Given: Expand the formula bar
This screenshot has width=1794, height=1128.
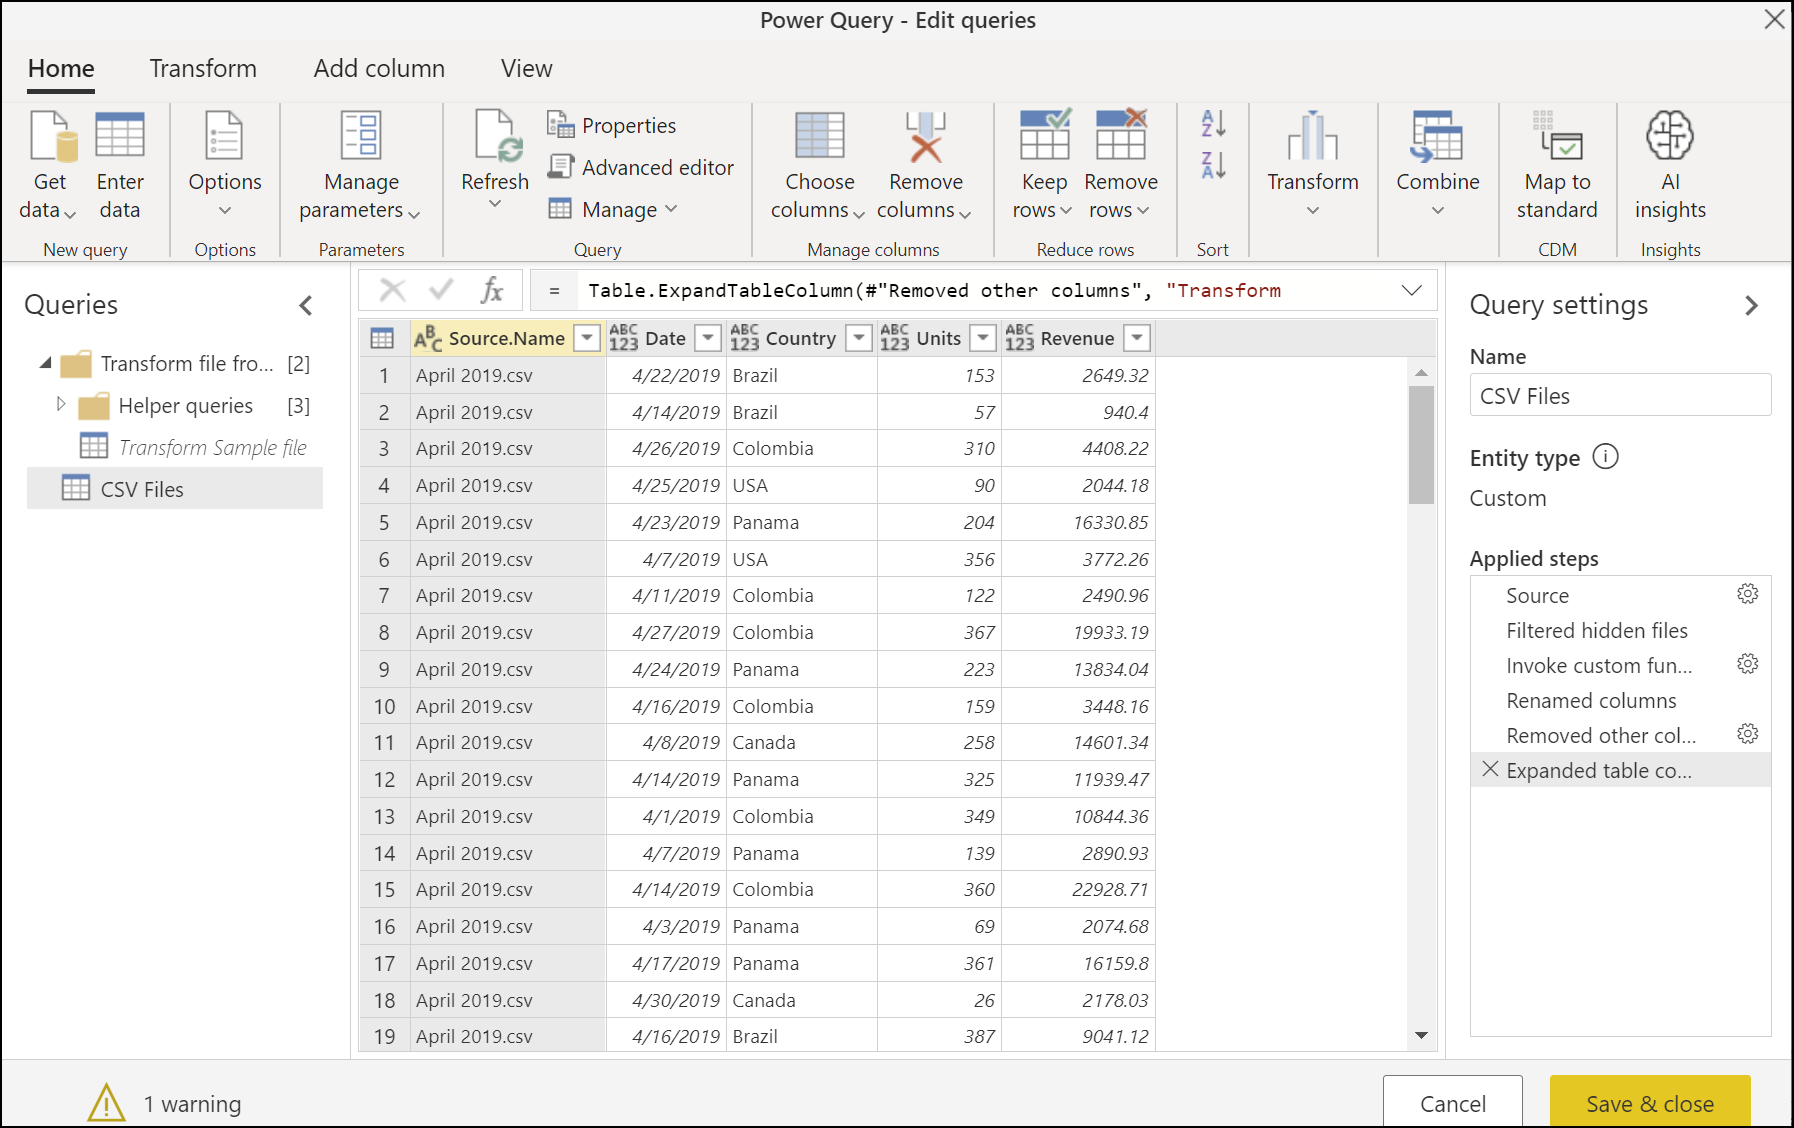Looking at the screenshot, I should pyautogui.click(x=1411, y=290).
